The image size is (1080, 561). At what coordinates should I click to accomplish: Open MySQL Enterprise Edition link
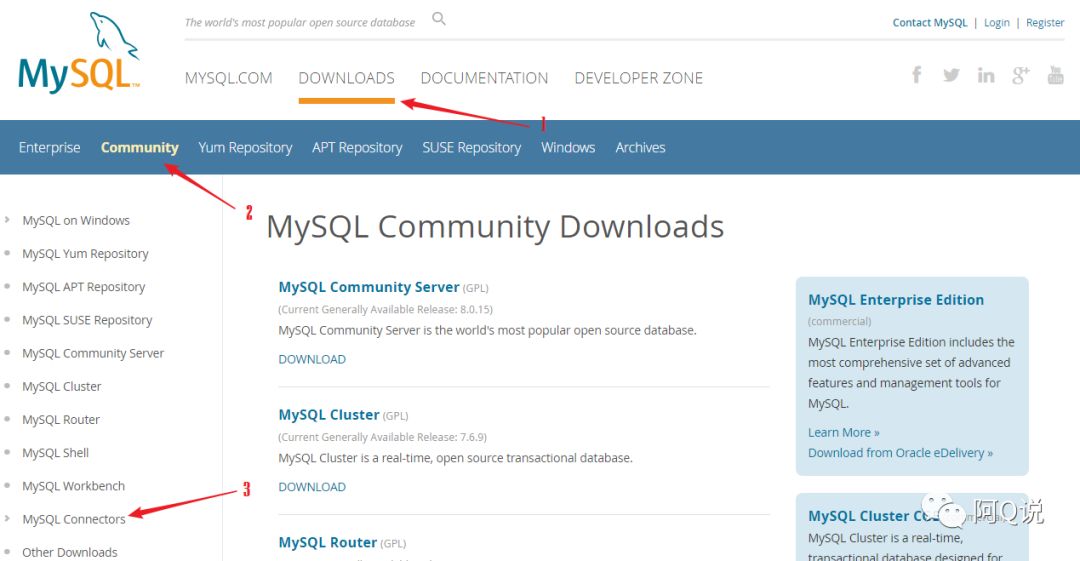895,300
